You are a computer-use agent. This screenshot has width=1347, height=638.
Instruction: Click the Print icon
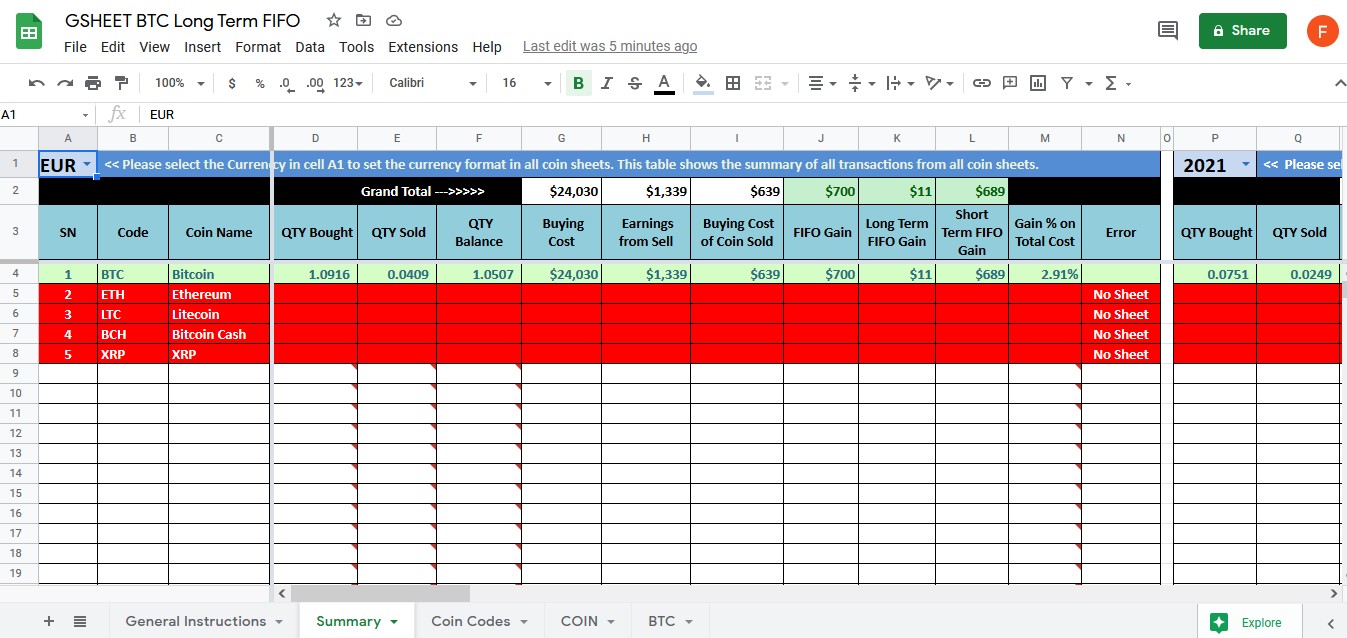tap(93, 83)
